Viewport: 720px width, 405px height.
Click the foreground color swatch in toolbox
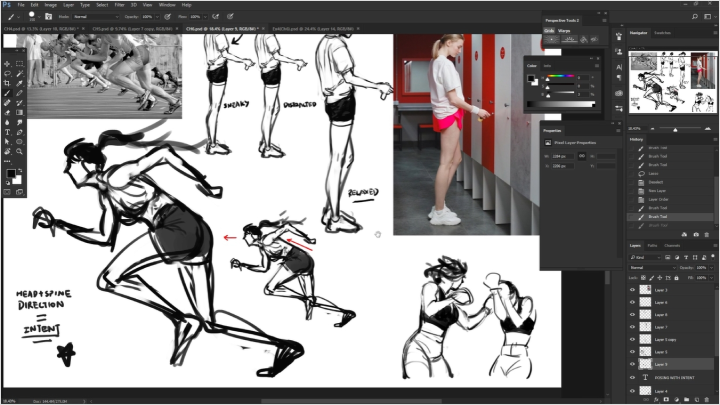click(10, 174)
